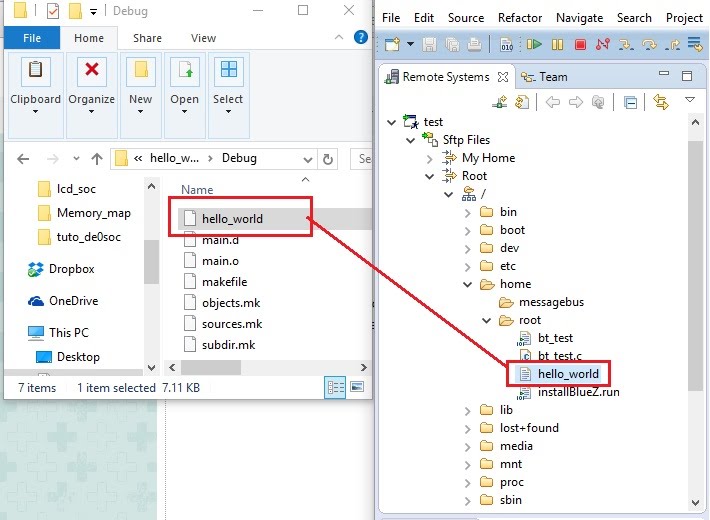Screen dimensions: 710x520
Task: Switch Explorer to large icons view
Action: pos(357,387)
